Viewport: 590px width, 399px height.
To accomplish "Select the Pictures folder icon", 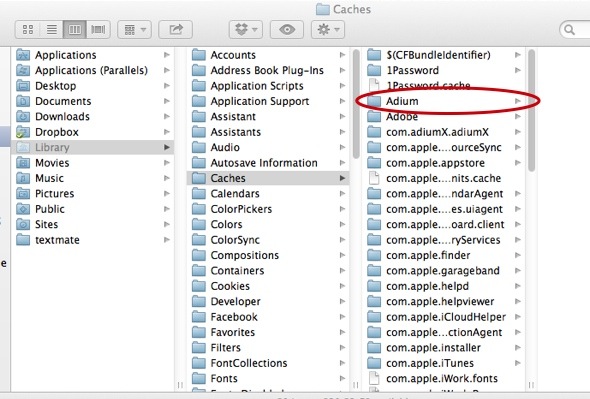I will coord(23,194).
